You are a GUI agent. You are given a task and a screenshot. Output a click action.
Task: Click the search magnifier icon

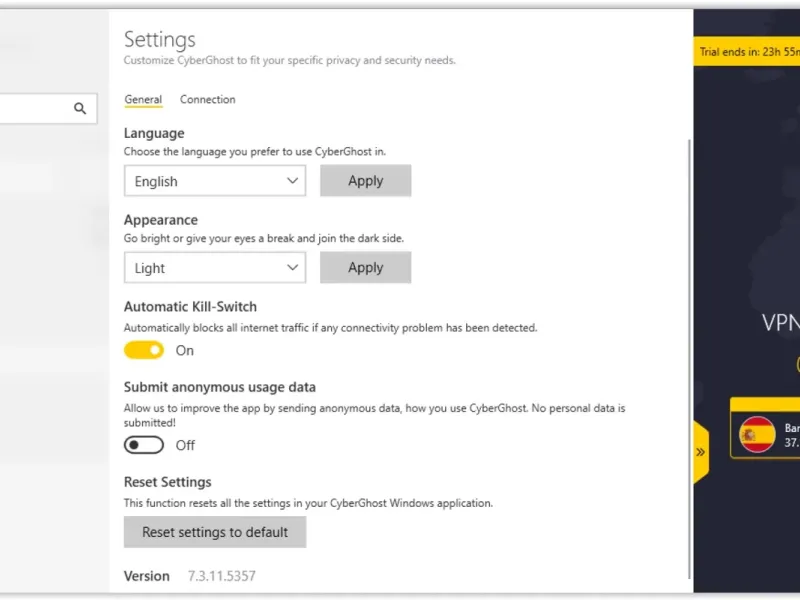pyautogui.click(x=80, y=108)
